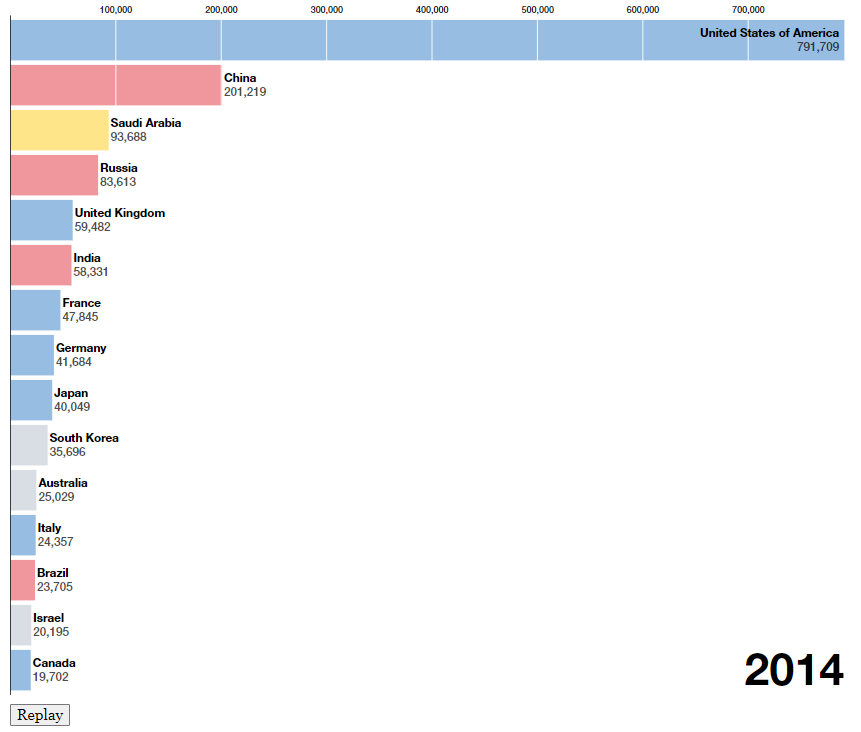Select the United Kingdom bar
The width and height of the screenshot is (861, 732).
(x=40, y=220)
